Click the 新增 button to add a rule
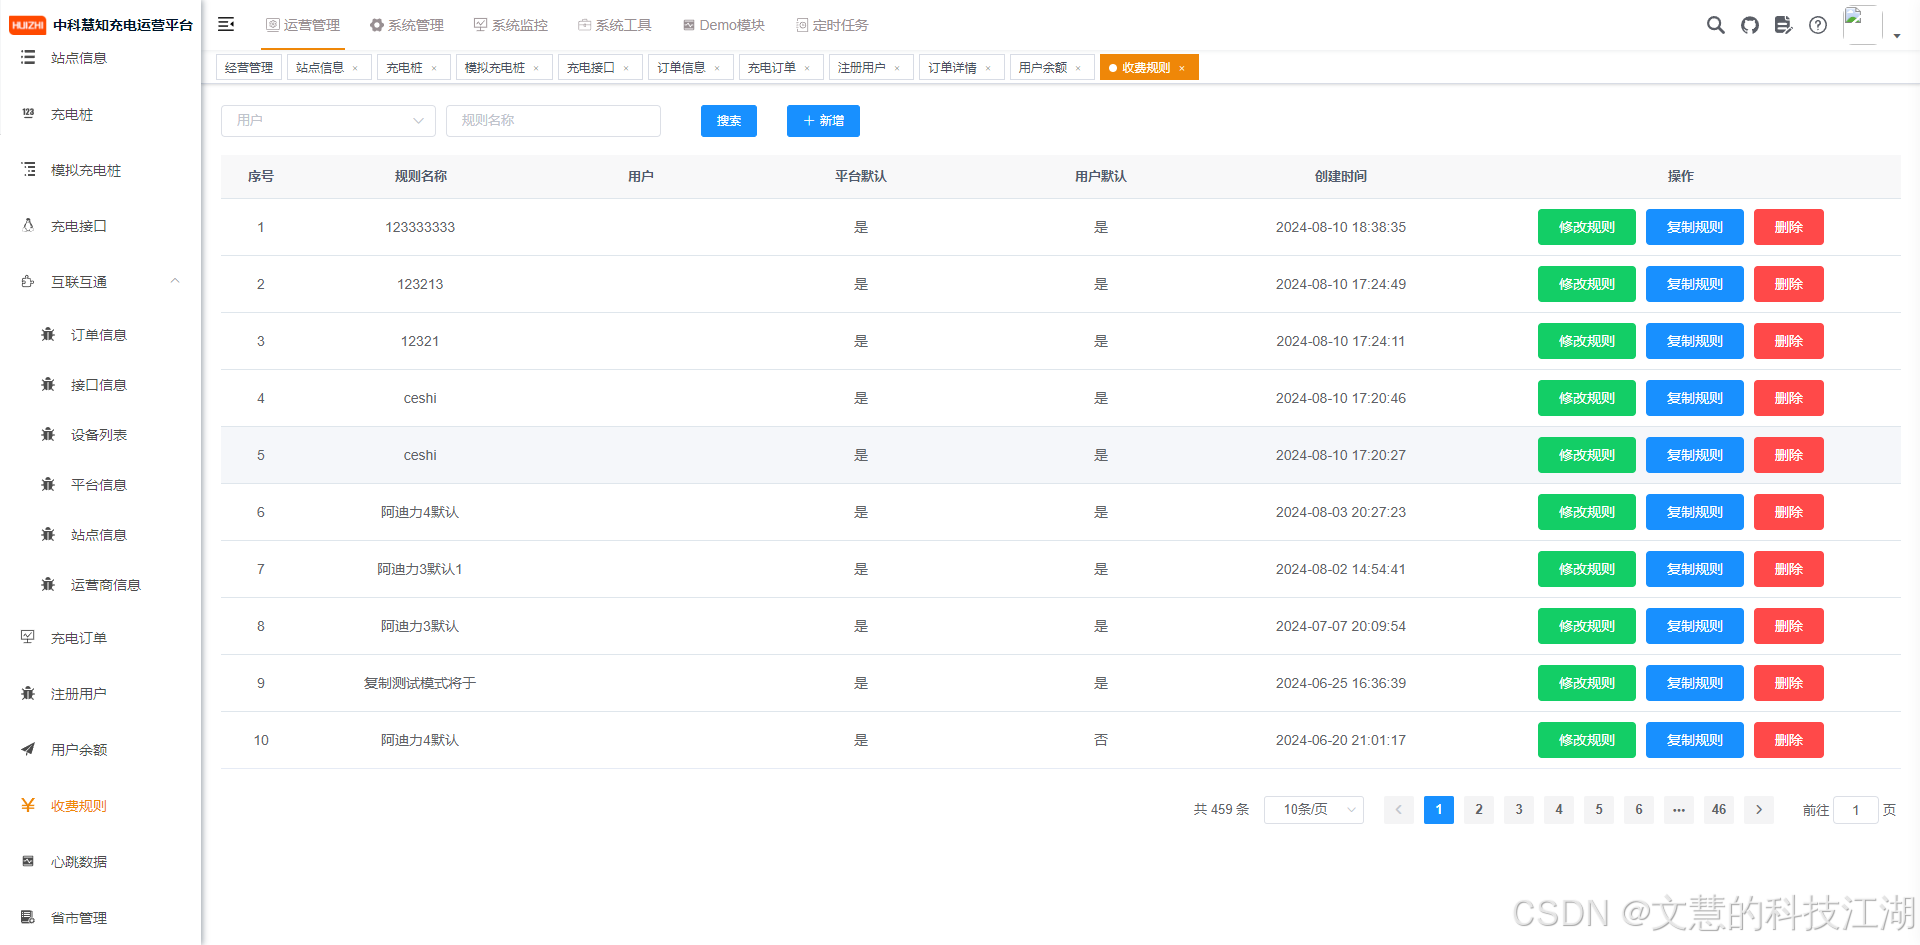Viewport: 1920px width, 945px height. 822,120
